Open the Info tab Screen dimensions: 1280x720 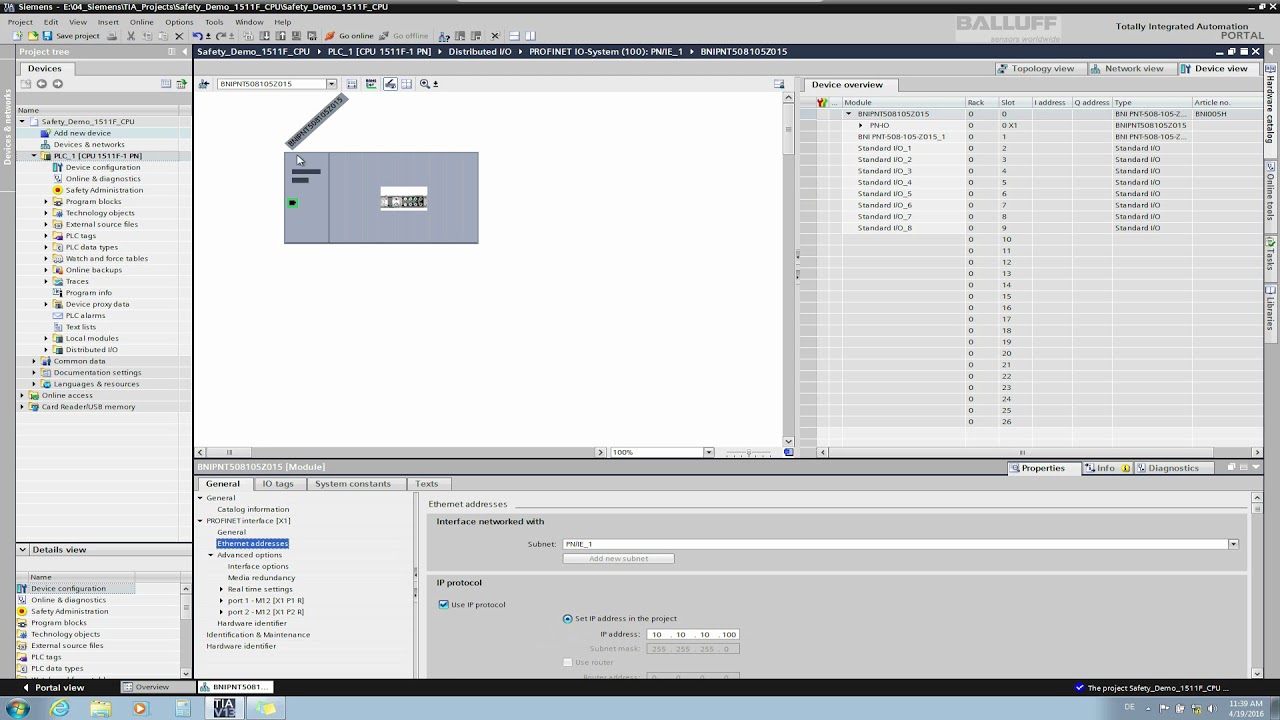1107,468
